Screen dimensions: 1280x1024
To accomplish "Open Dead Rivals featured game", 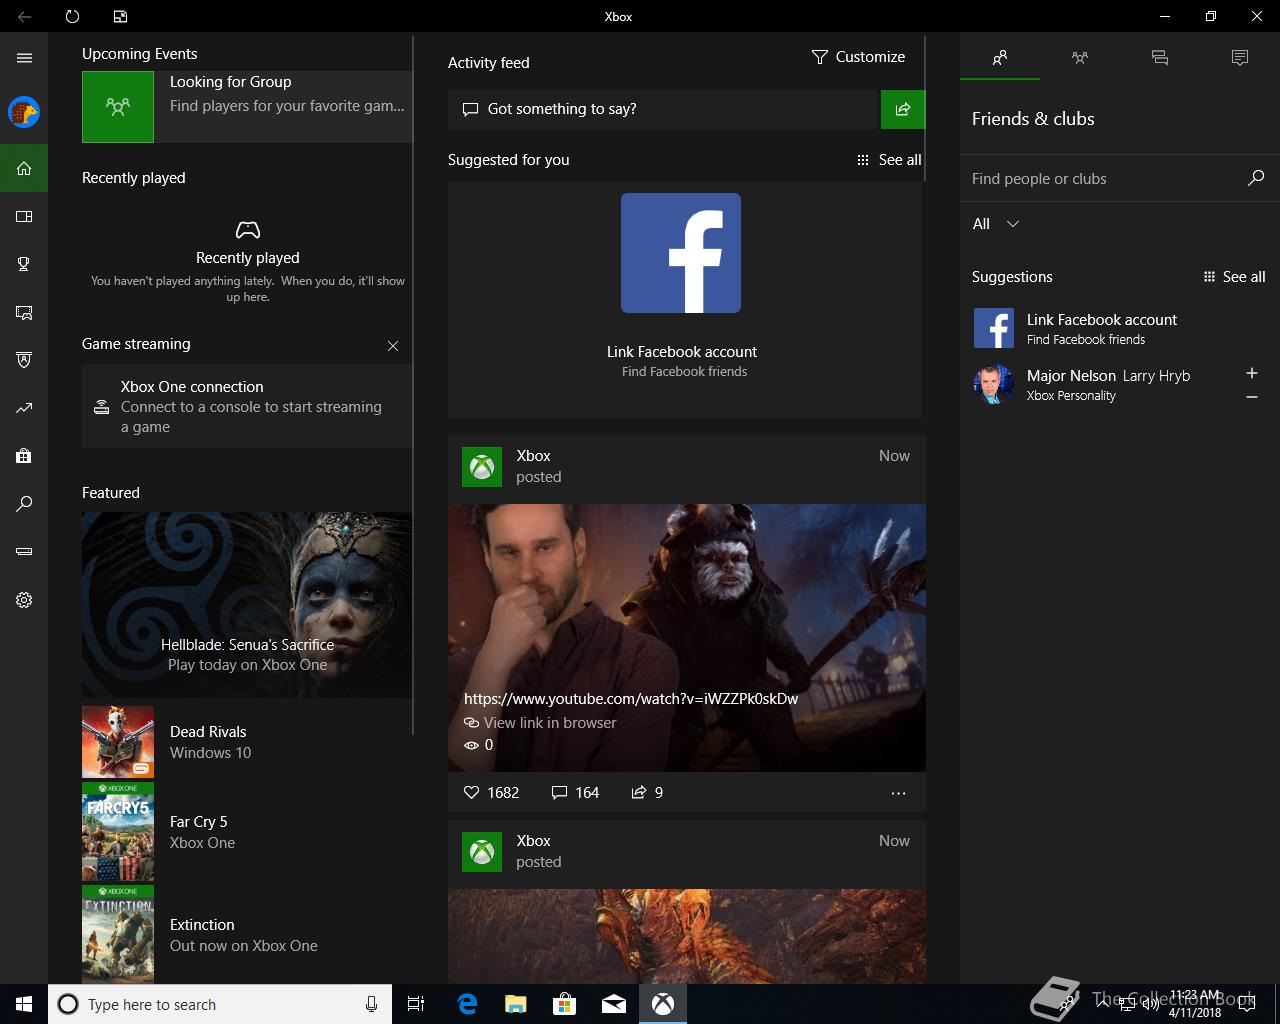I will pyautogui.click(x=247, y=742).
